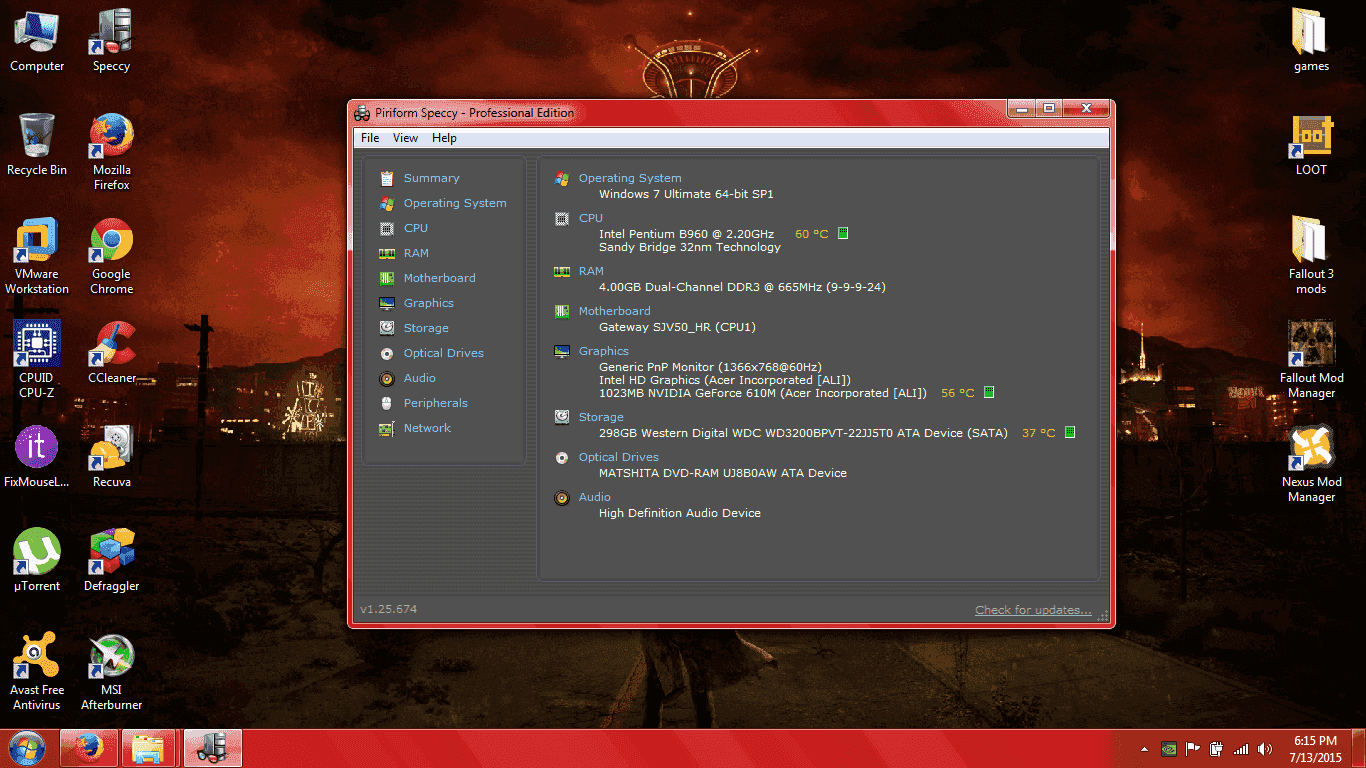This screenshot has height=768, width=1366.
Task: Click the Motherboard chip icon in the summary pane
Action: [562, 311]
